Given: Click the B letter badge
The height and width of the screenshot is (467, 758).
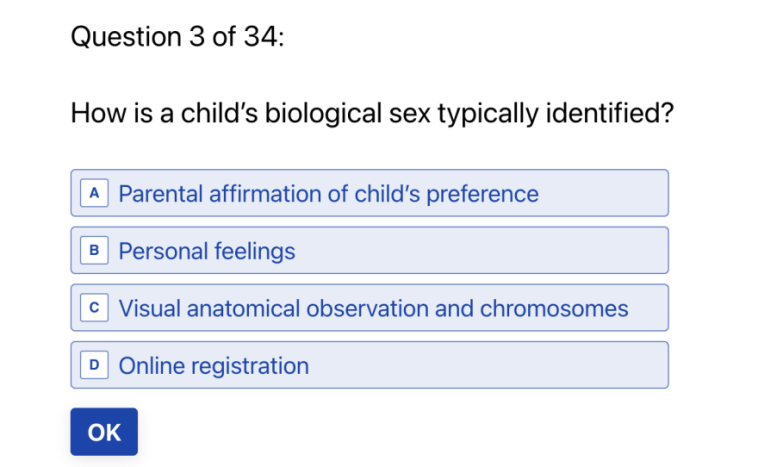Looking at the screenshot, I should tap(94, 251).
